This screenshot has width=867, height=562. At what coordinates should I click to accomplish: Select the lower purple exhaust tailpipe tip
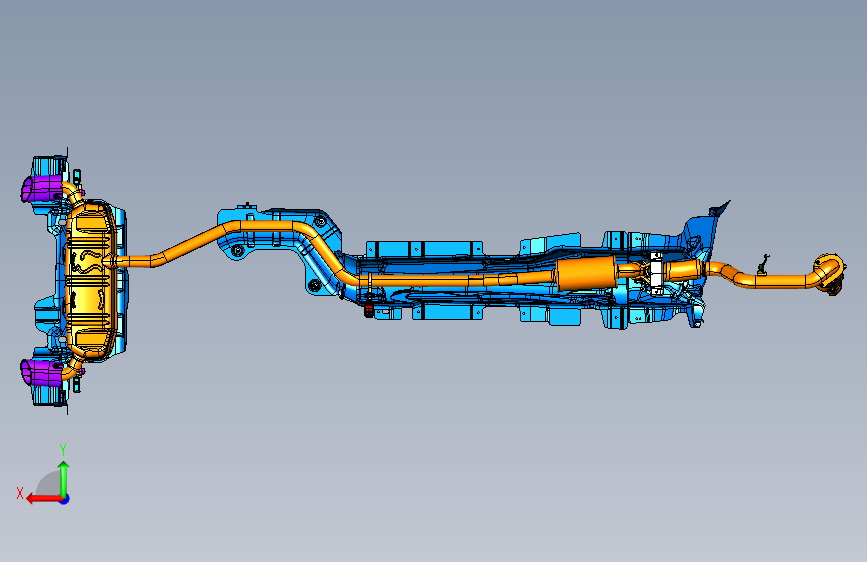pos(41,373)
